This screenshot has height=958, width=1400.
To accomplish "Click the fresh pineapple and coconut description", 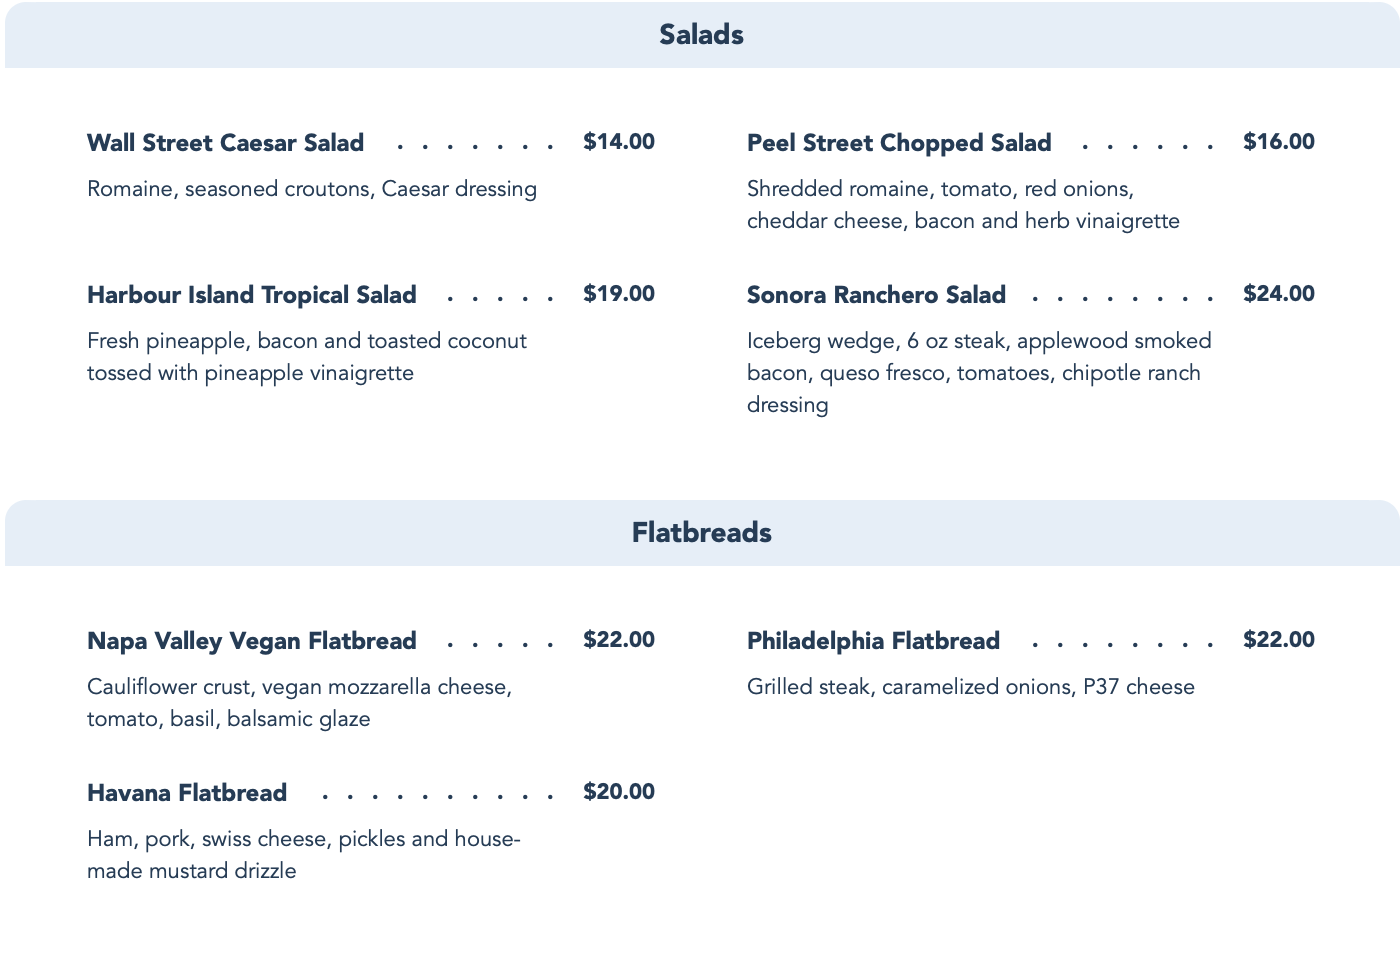I will pos(306,357).
